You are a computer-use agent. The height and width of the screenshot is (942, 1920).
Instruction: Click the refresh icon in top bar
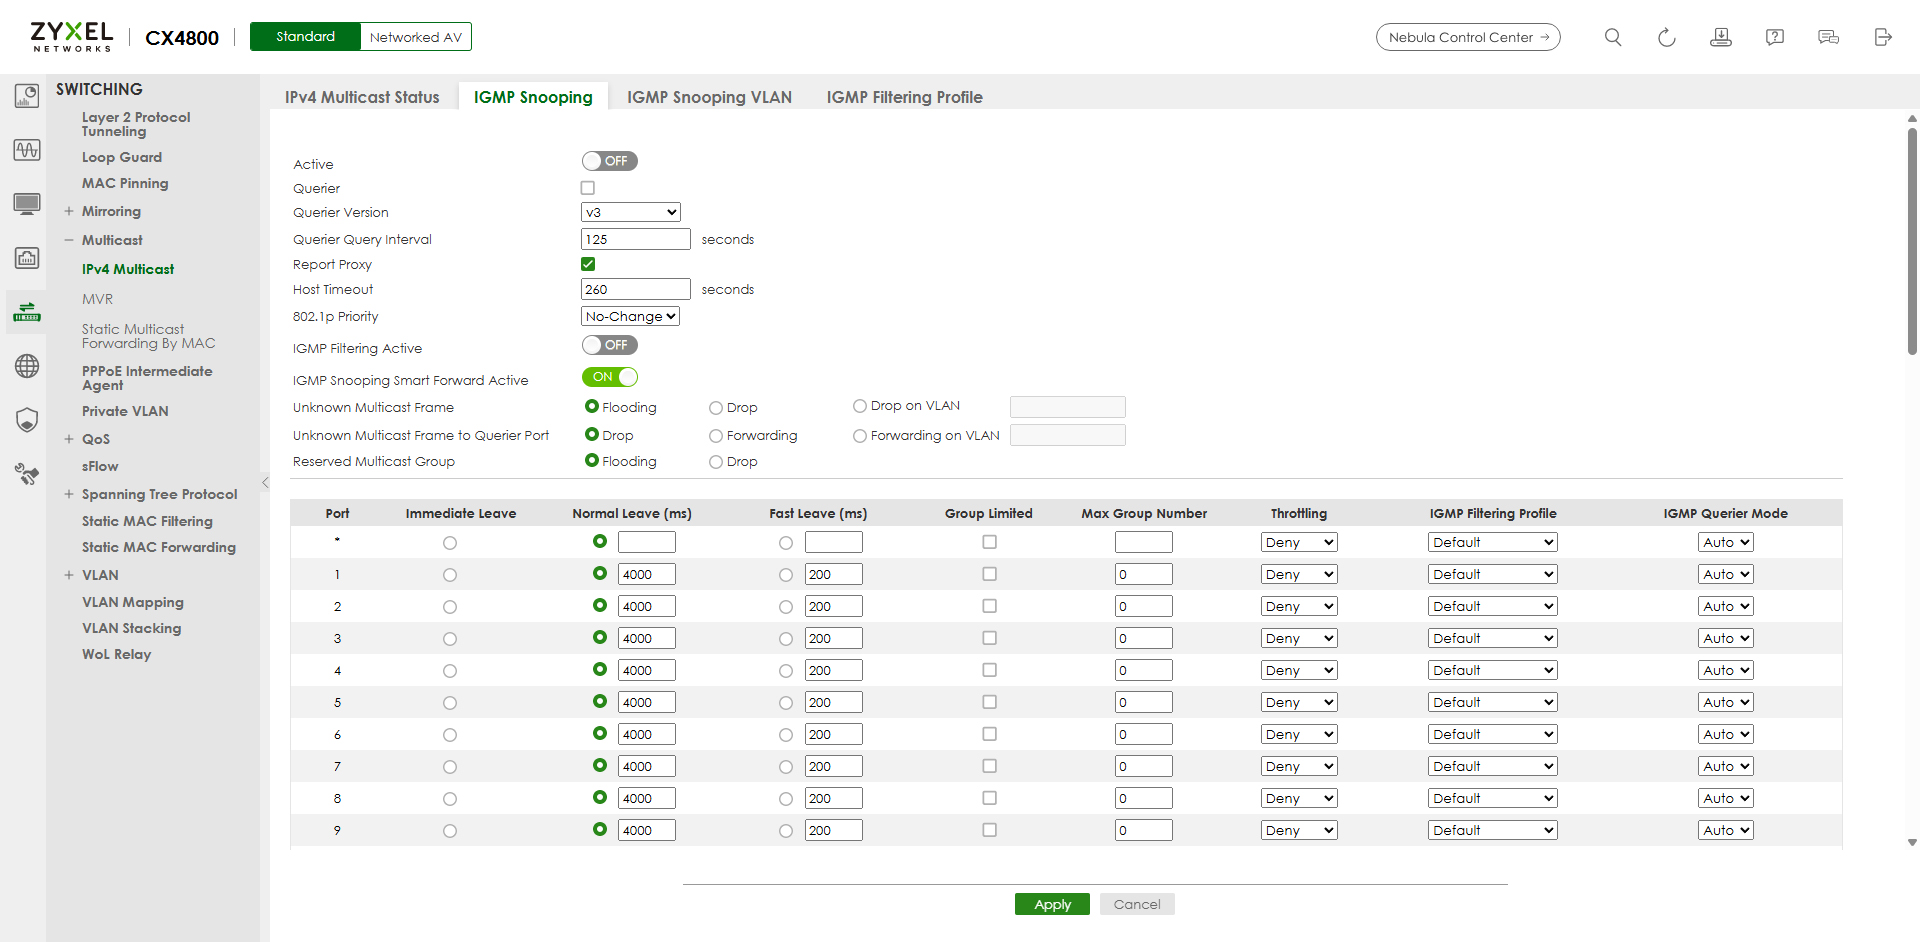[1666, 37]
